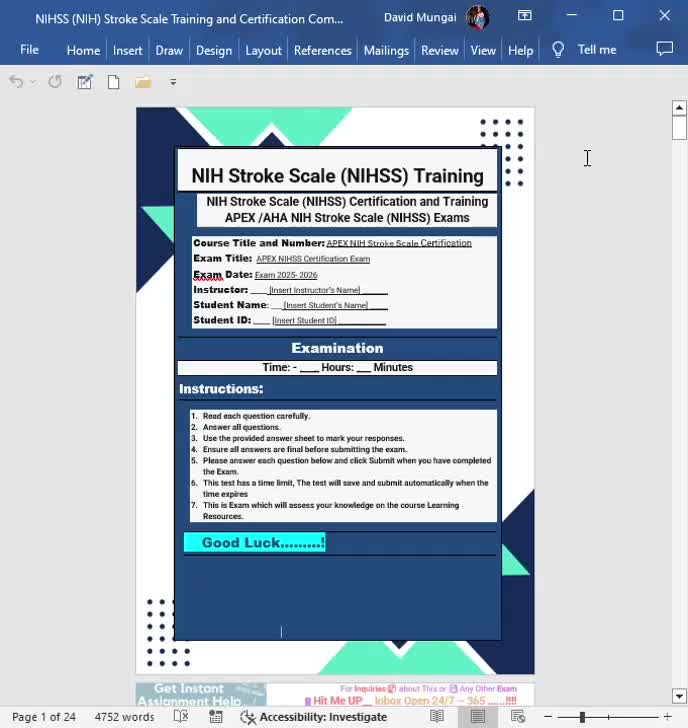
Task: Create a new blank document icon
Action: click(x=113, y=82)
